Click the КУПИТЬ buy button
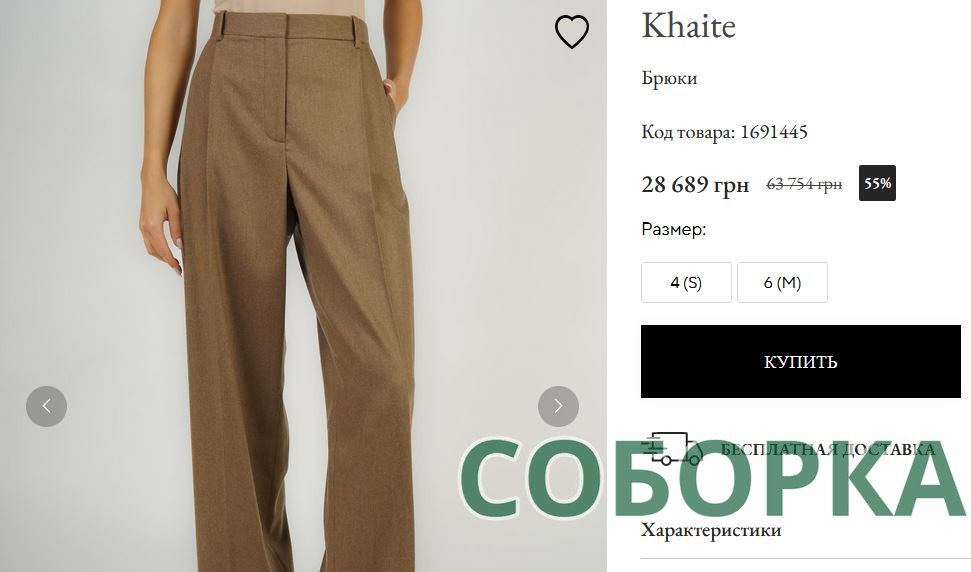Screen dimensions: 971x572 [x=801, y=362]
